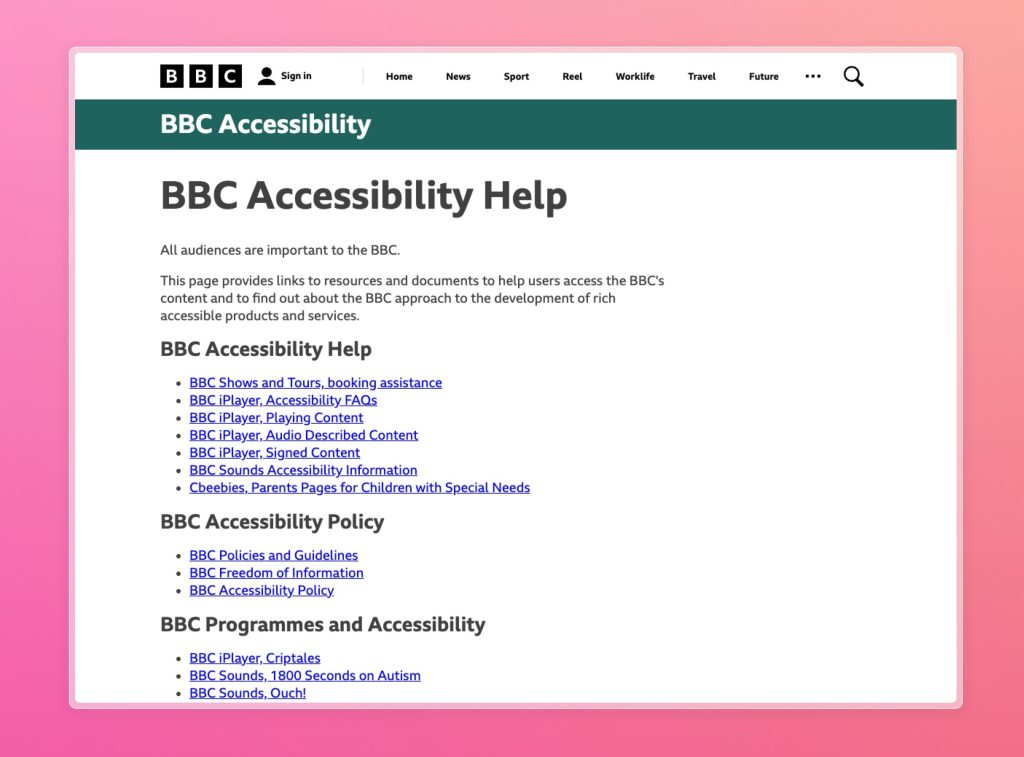The height and width of the screenshot is (757, 1024).
Task: Open BBC Sounds, Ouch! link
Action: pyautogui.click(x=248, y=693)
